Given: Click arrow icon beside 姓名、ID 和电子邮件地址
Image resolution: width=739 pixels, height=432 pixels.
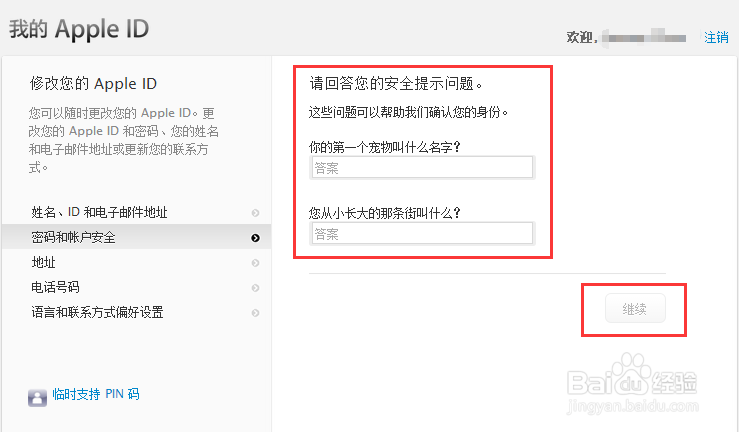Looking at the screenshot, I should coord(255,213).
